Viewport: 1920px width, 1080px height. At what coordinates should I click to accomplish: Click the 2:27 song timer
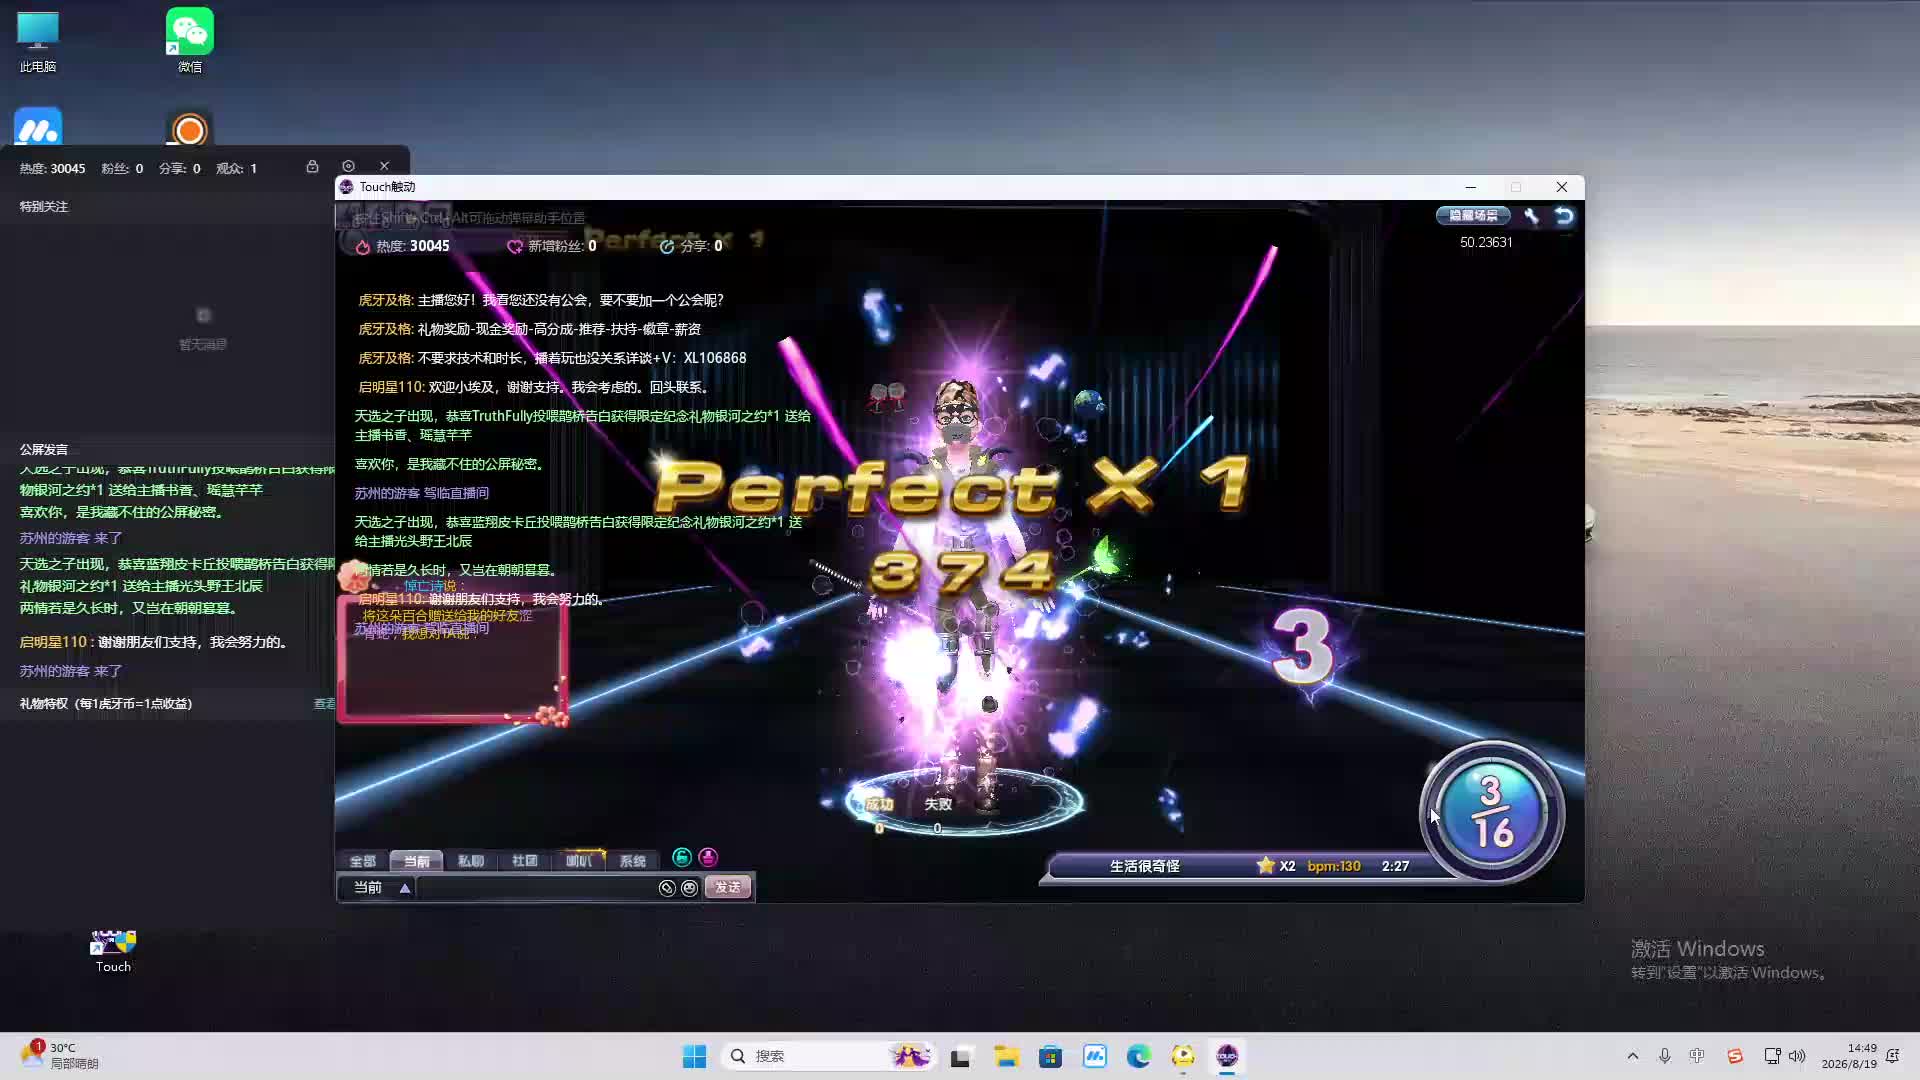1395,866
